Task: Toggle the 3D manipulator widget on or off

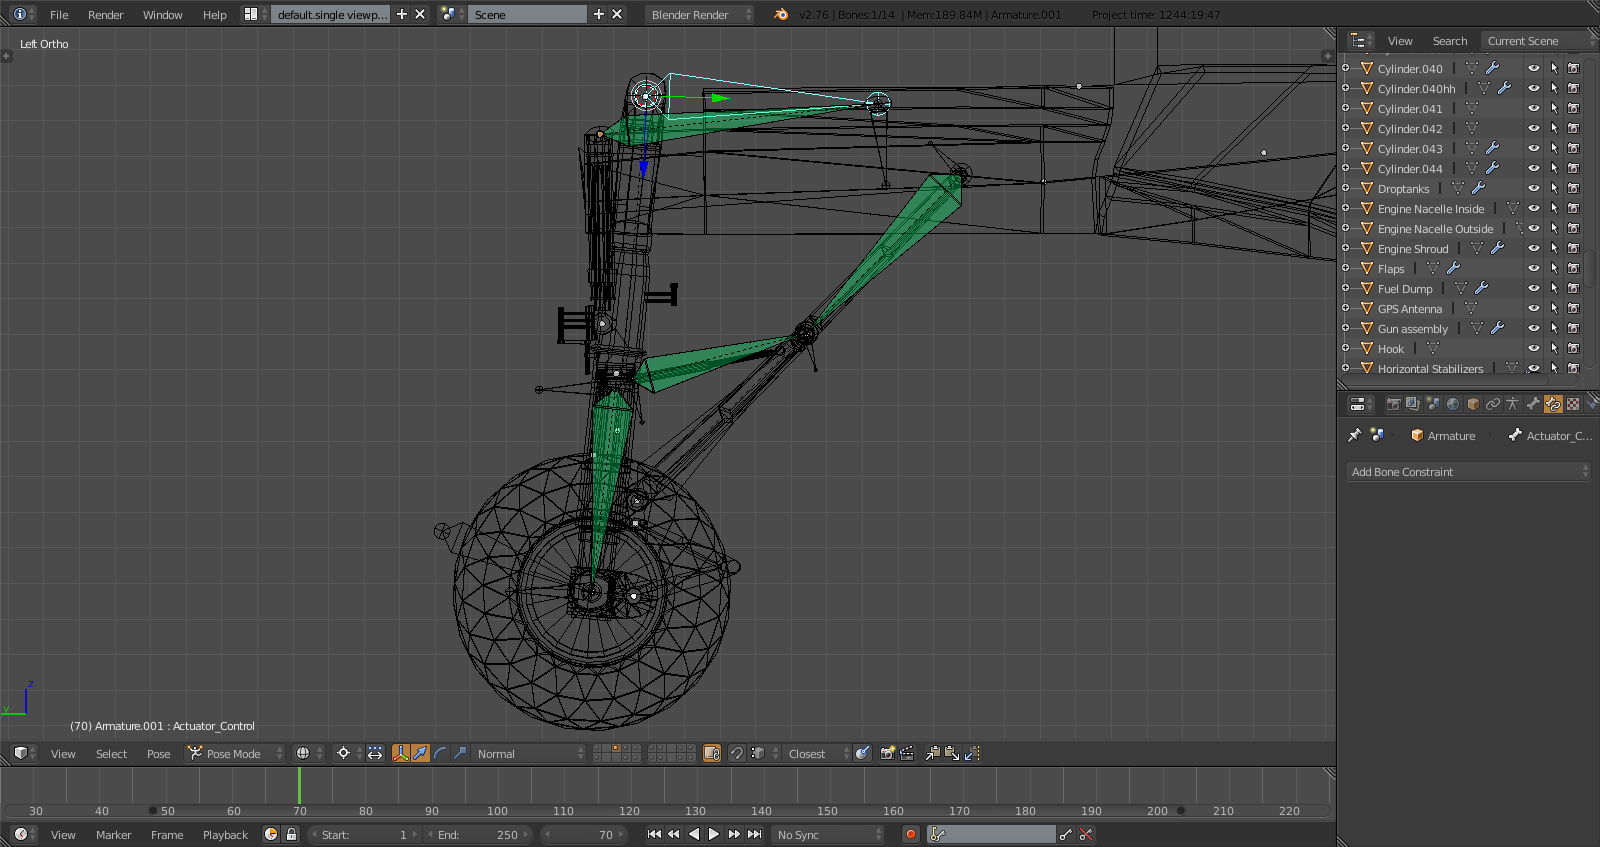Action: 401,753
